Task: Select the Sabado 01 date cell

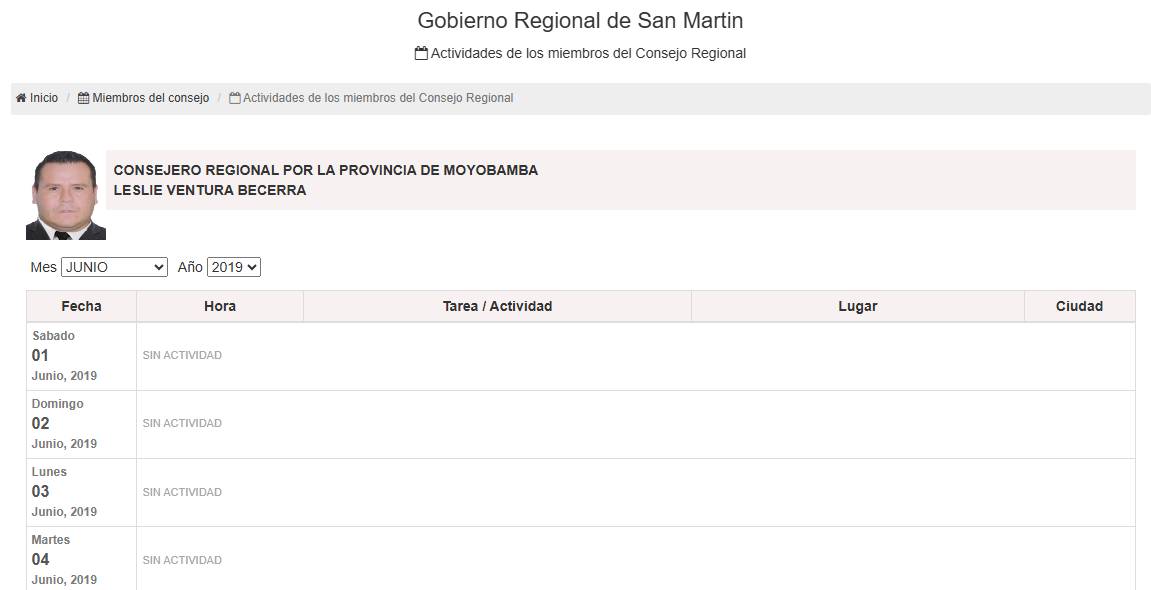Action: point(81,356)
